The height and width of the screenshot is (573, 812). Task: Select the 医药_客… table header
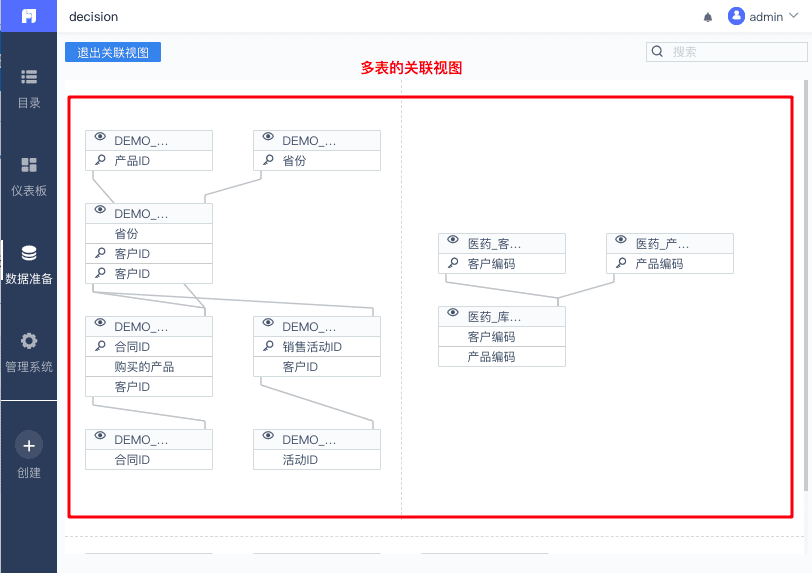[x=502, y=243]
